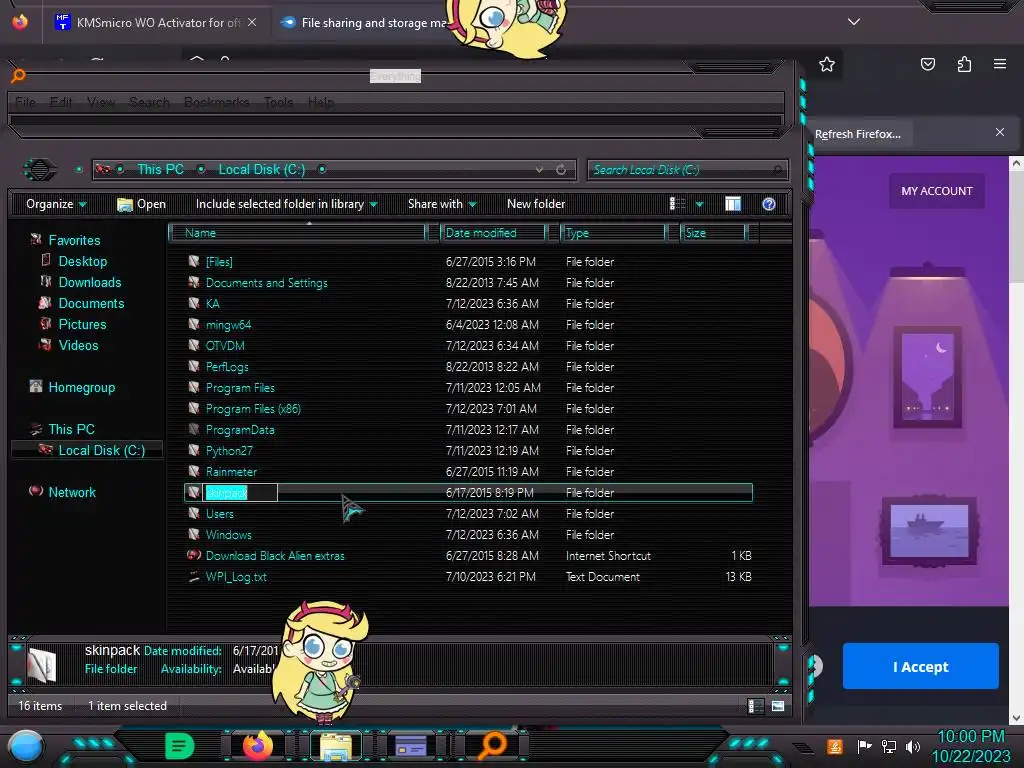Click the Action Center flag tray icon
The width and height of the screenshot is (1024, 768).
(x=865, y=746)
